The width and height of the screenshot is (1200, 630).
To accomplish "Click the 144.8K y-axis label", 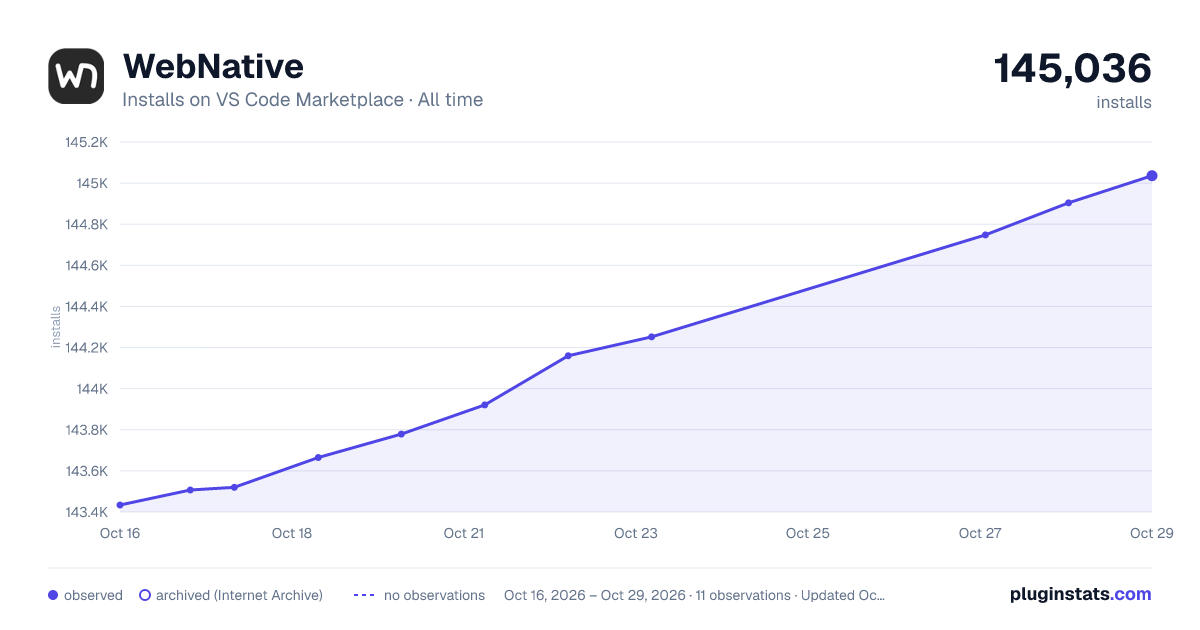I will [86, 225].
